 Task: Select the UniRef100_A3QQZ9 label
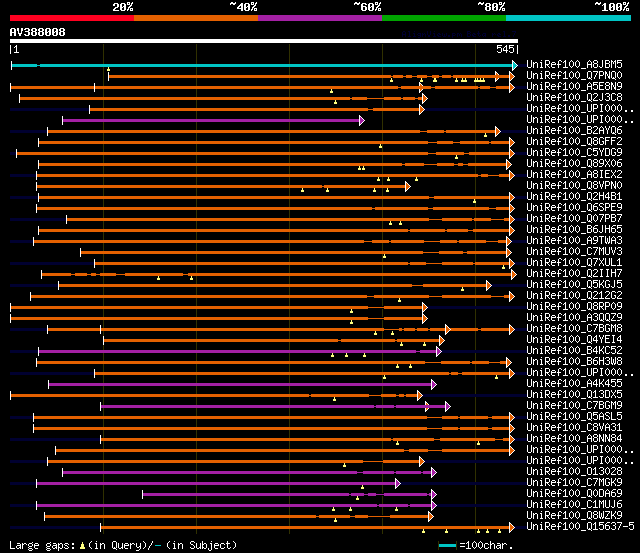pyautogui.click(x=574, y=318)
